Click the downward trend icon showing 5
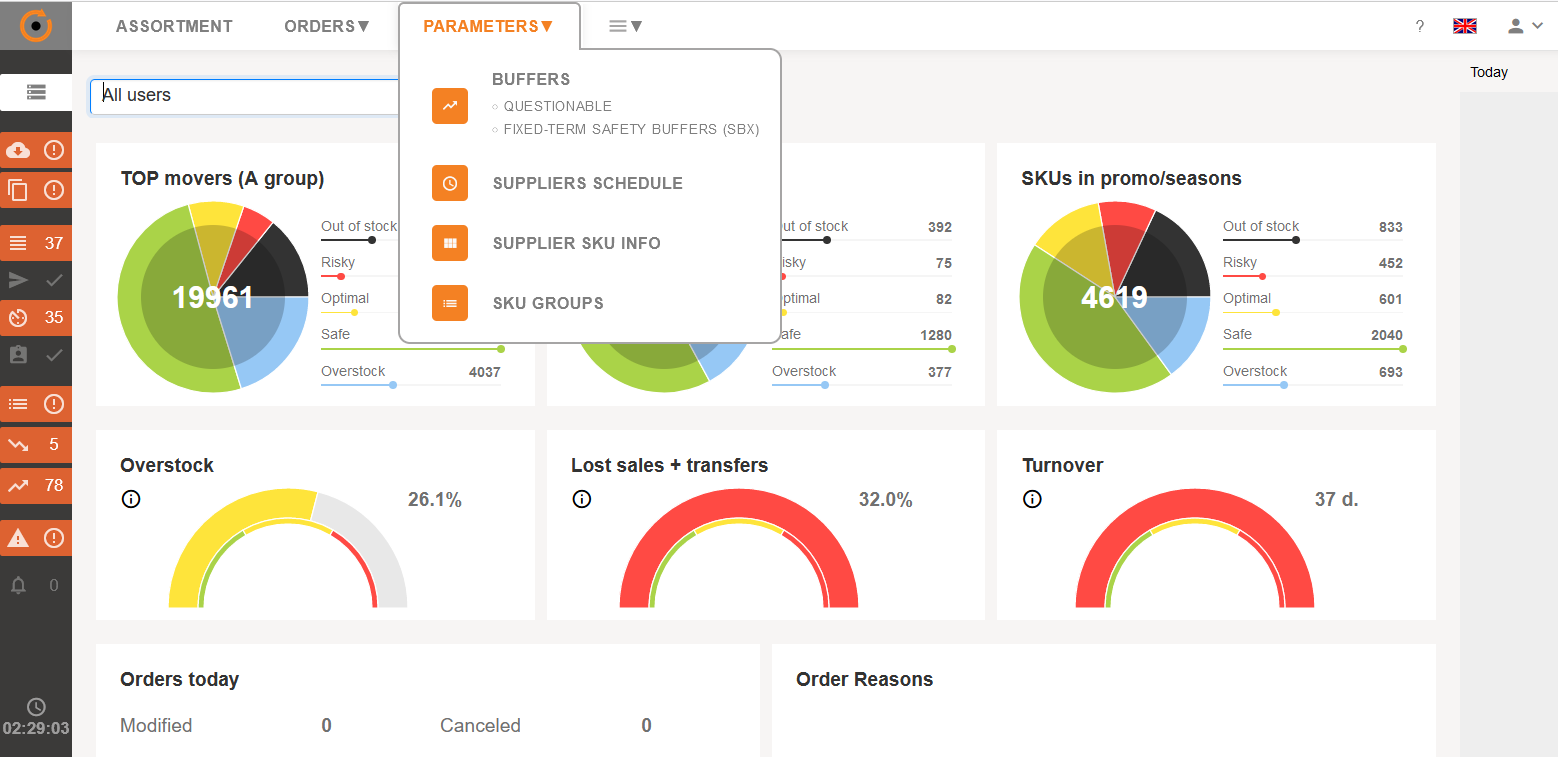The image size is (1558, 757). (x=18, y=445)
